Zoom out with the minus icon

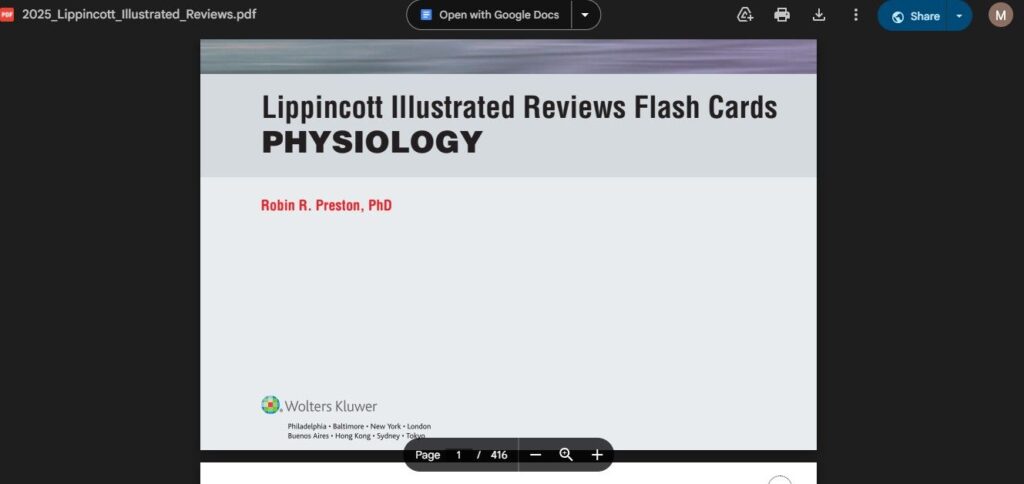(536, 455)
